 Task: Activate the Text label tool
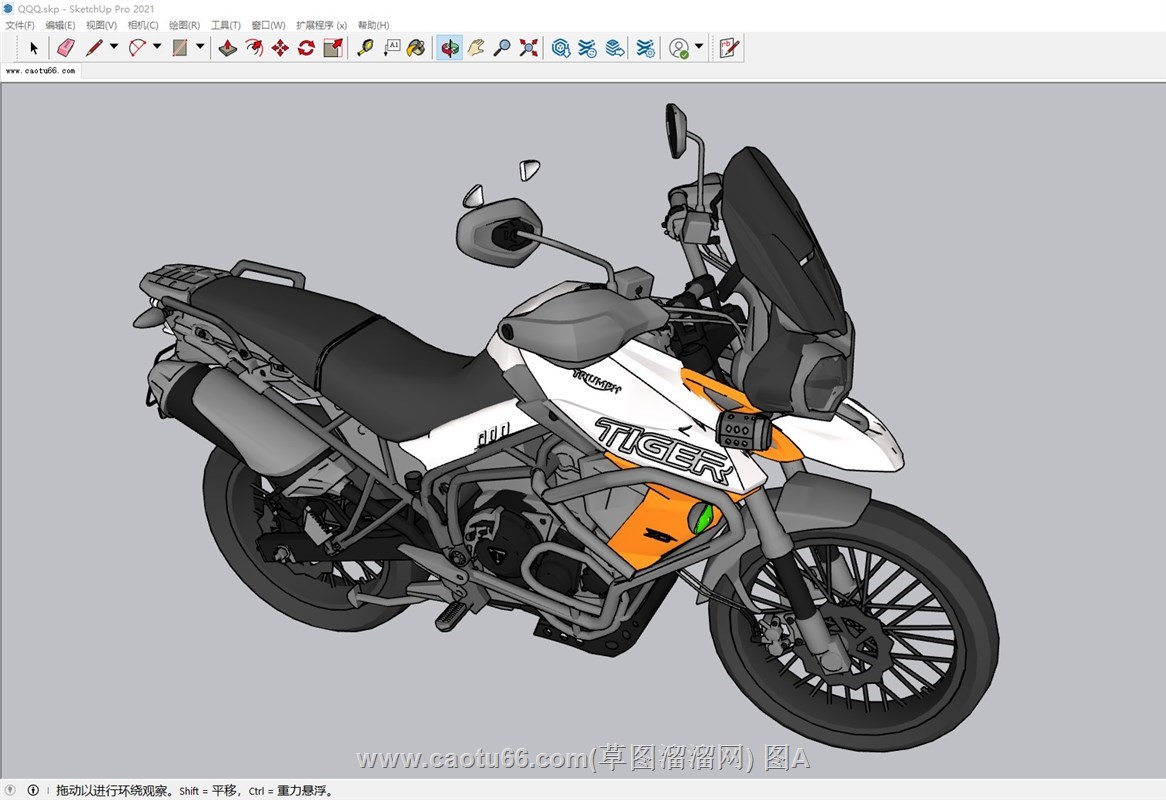[x=391, y=48]
